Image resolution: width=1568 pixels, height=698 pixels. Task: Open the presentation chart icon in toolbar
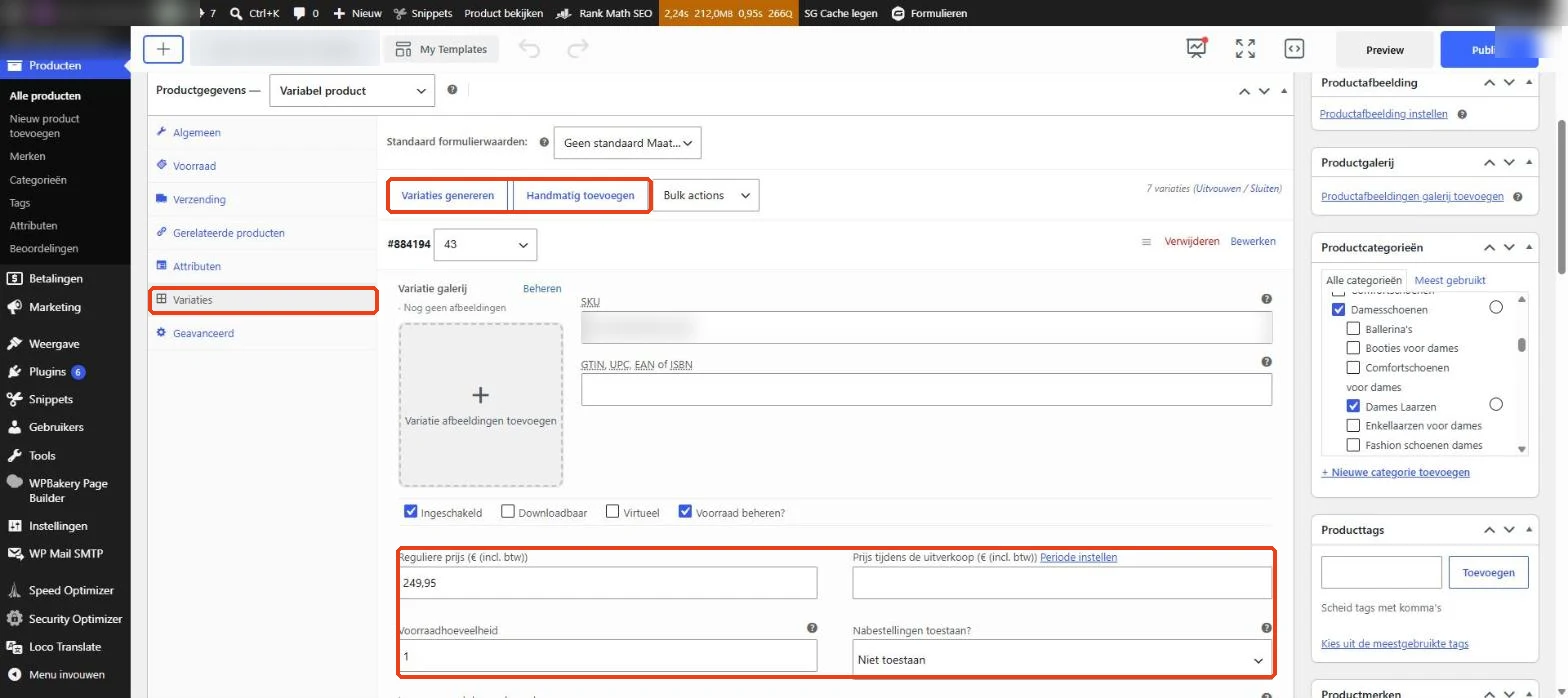tap(1197, 48)
